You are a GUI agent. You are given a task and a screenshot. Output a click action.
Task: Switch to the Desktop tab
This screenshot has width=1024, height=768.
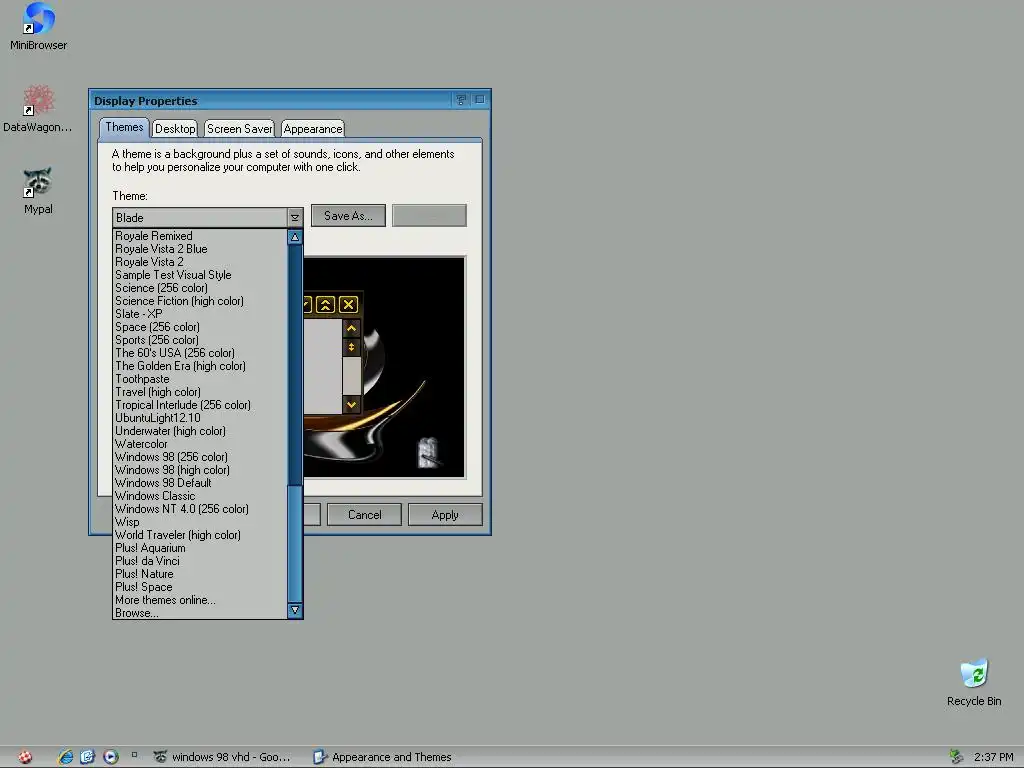(x=174, y=129)
